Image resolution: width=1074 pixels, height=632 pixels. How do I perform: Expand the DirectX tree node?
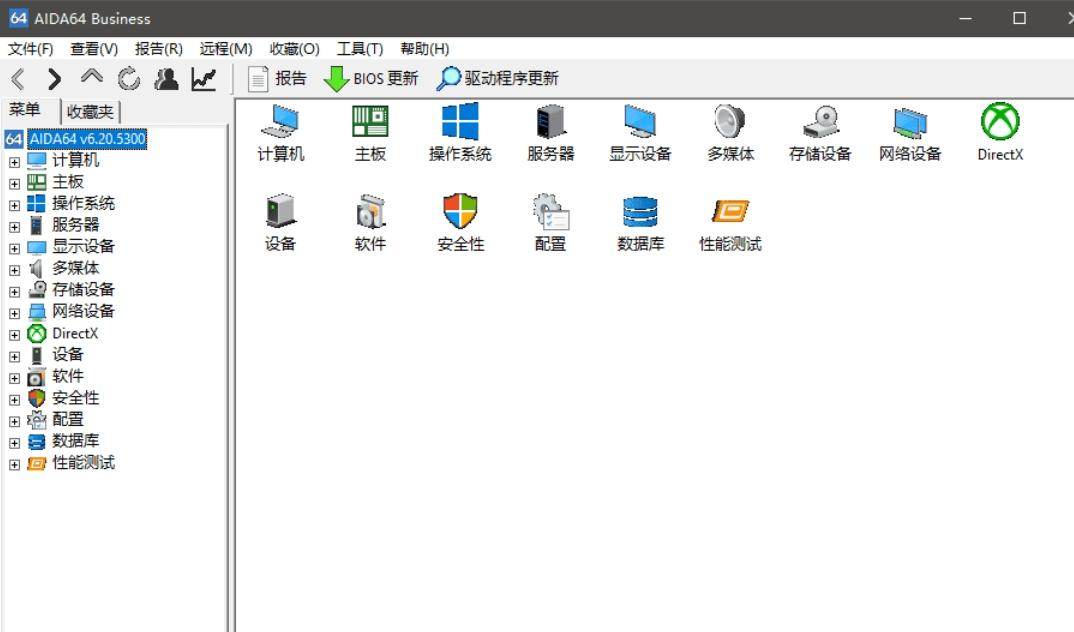(14, 335)
